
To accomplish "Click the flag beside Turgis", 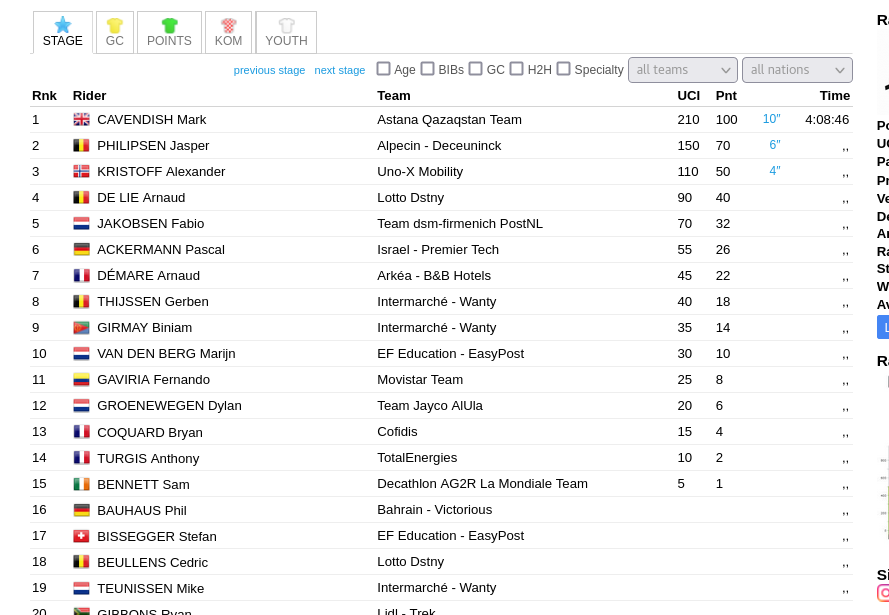I will click(82, 459).
